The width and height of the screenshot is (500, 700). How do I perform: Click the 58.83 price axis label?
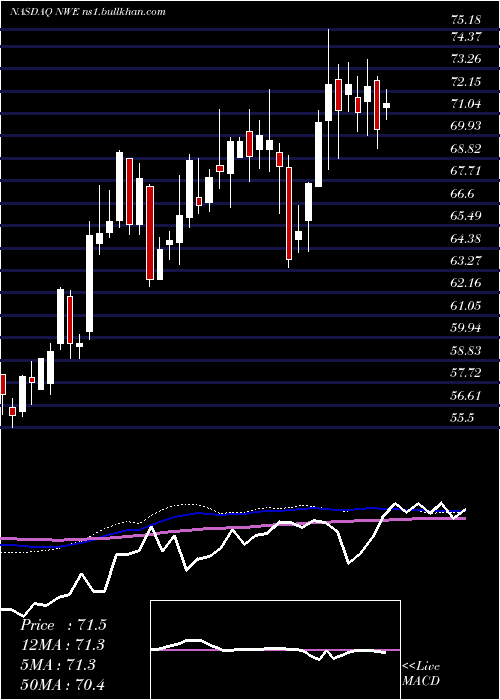[x=465, y=350]
